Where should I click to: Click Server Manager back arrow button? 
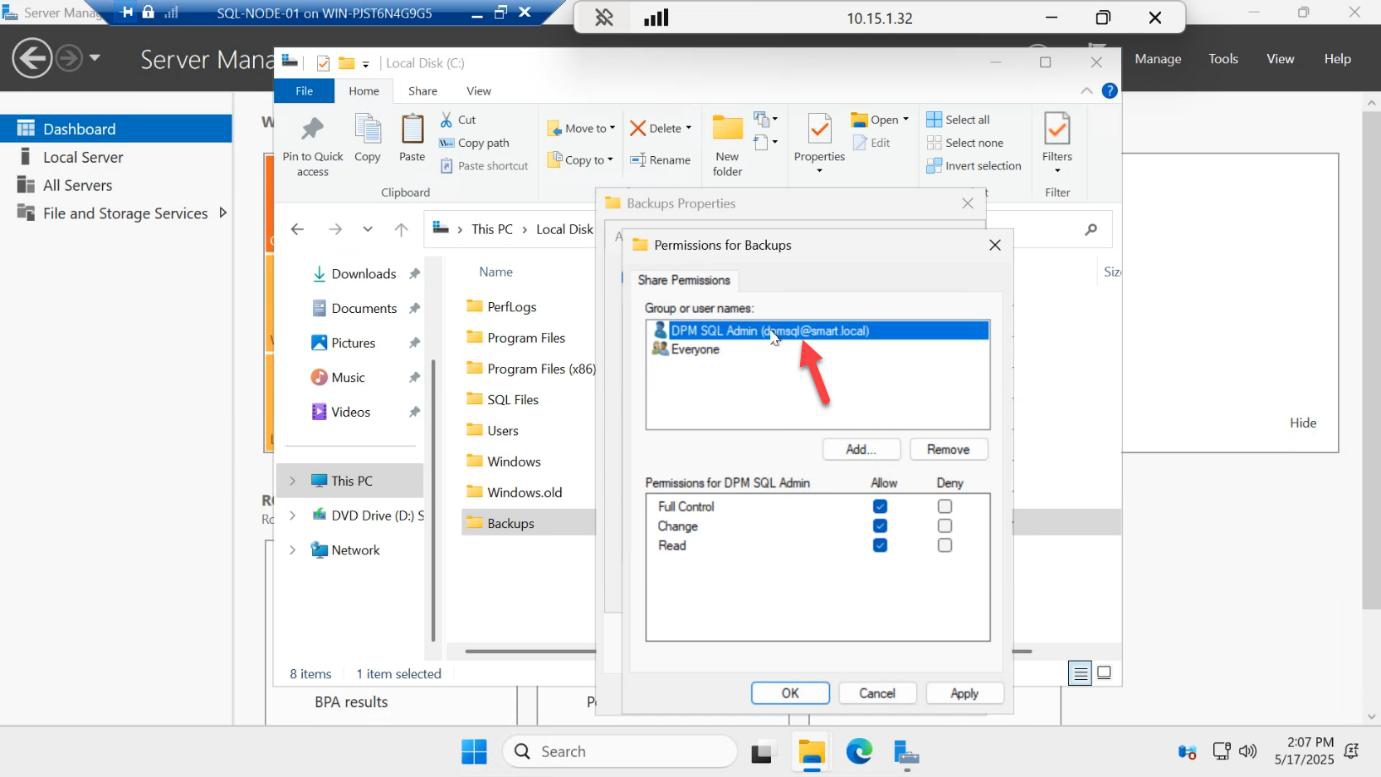[32, 58]
